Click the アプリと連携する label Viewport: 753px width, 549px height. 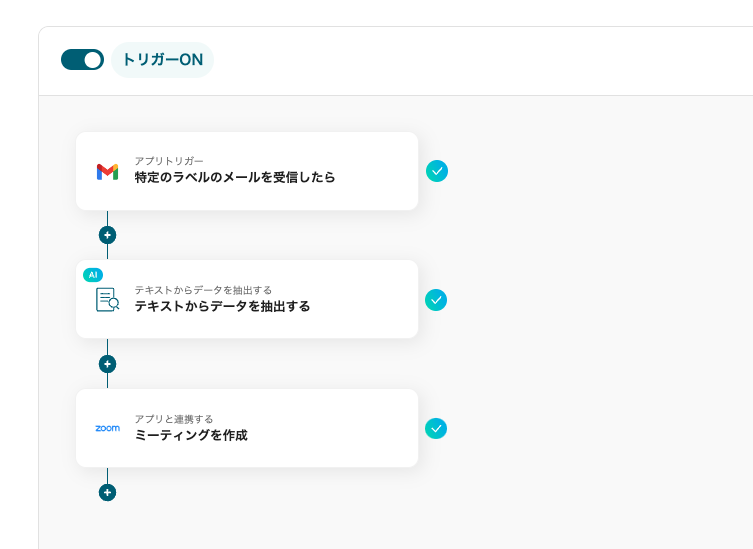pos(174,419)
